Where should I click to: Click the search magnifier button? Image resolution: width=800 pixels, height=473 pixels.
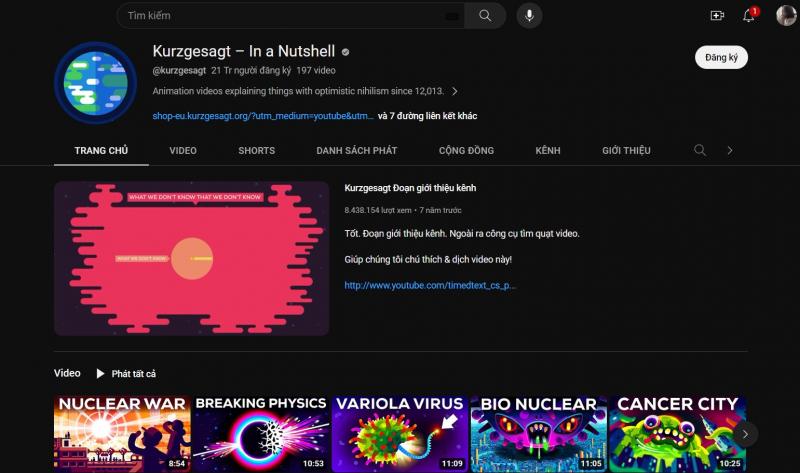(x=485, y=16)
